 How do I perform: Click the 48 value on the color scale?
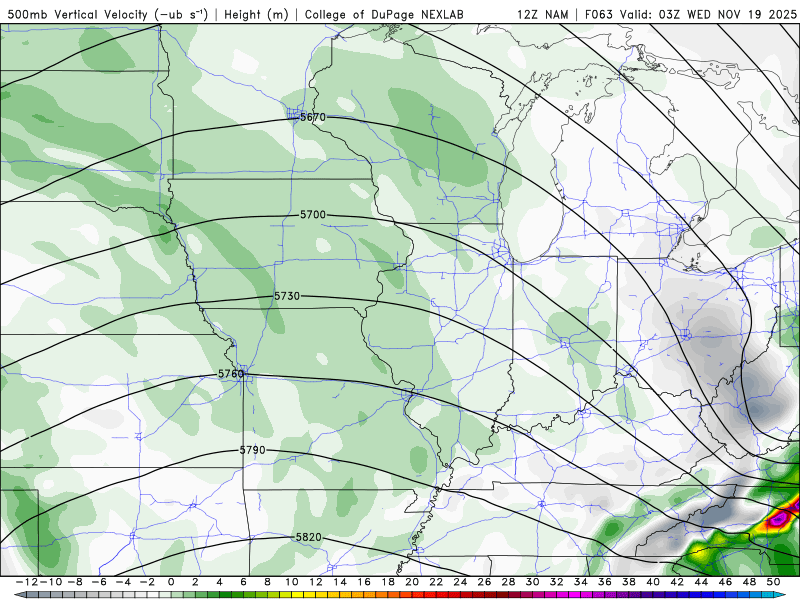point(749,582)
